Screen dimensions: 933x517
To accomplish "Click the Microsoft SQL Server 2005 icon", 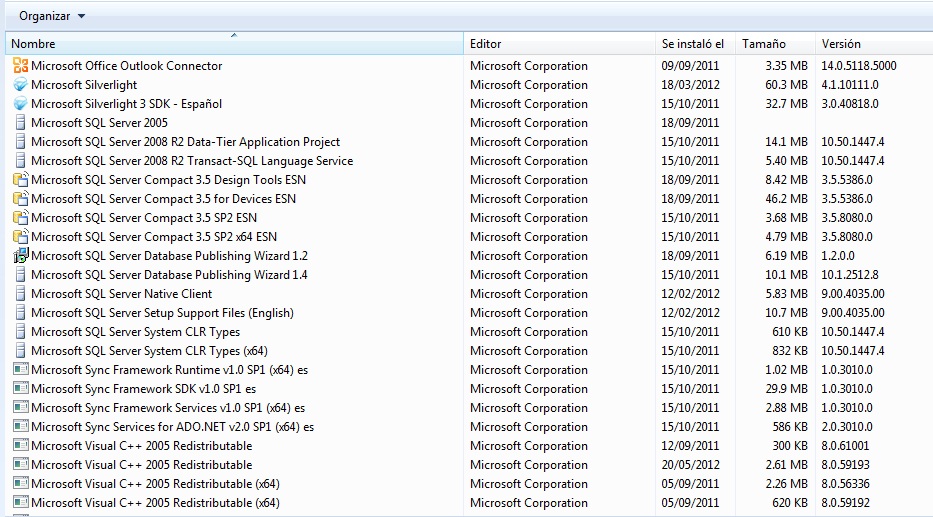I will coord(21,123).
